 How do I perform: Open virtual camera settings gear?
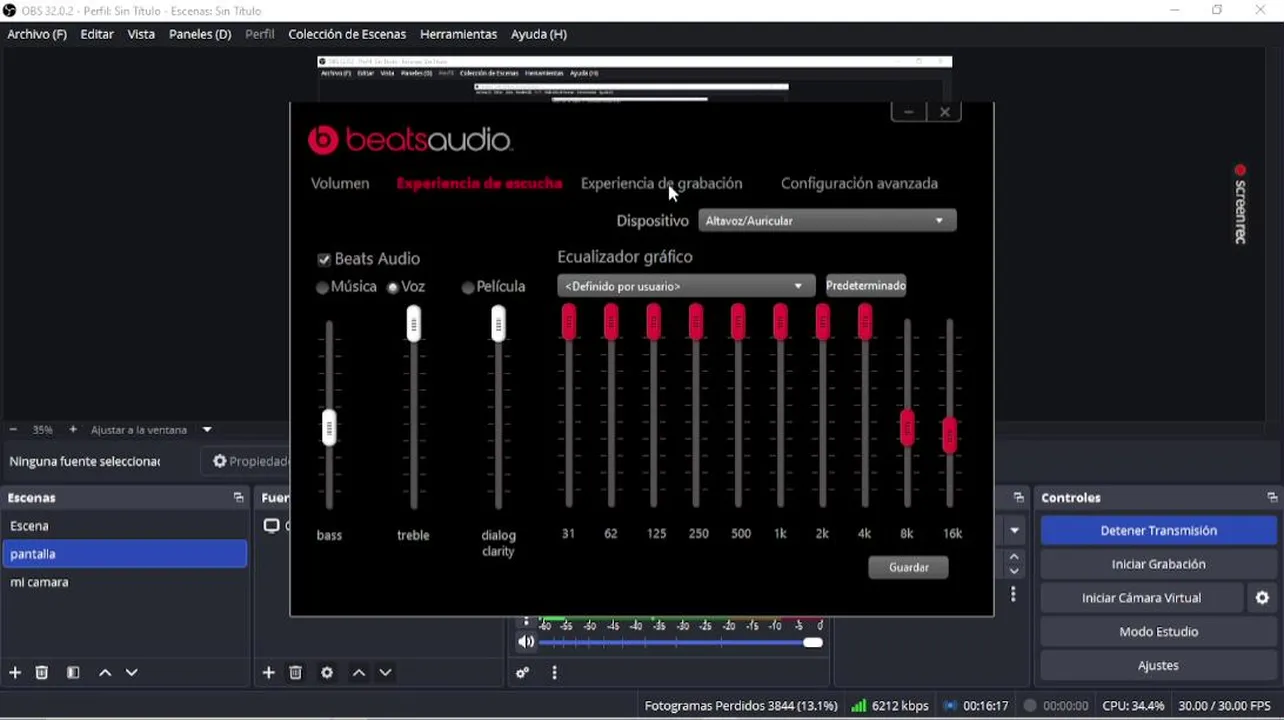[x=1262, y=598]
